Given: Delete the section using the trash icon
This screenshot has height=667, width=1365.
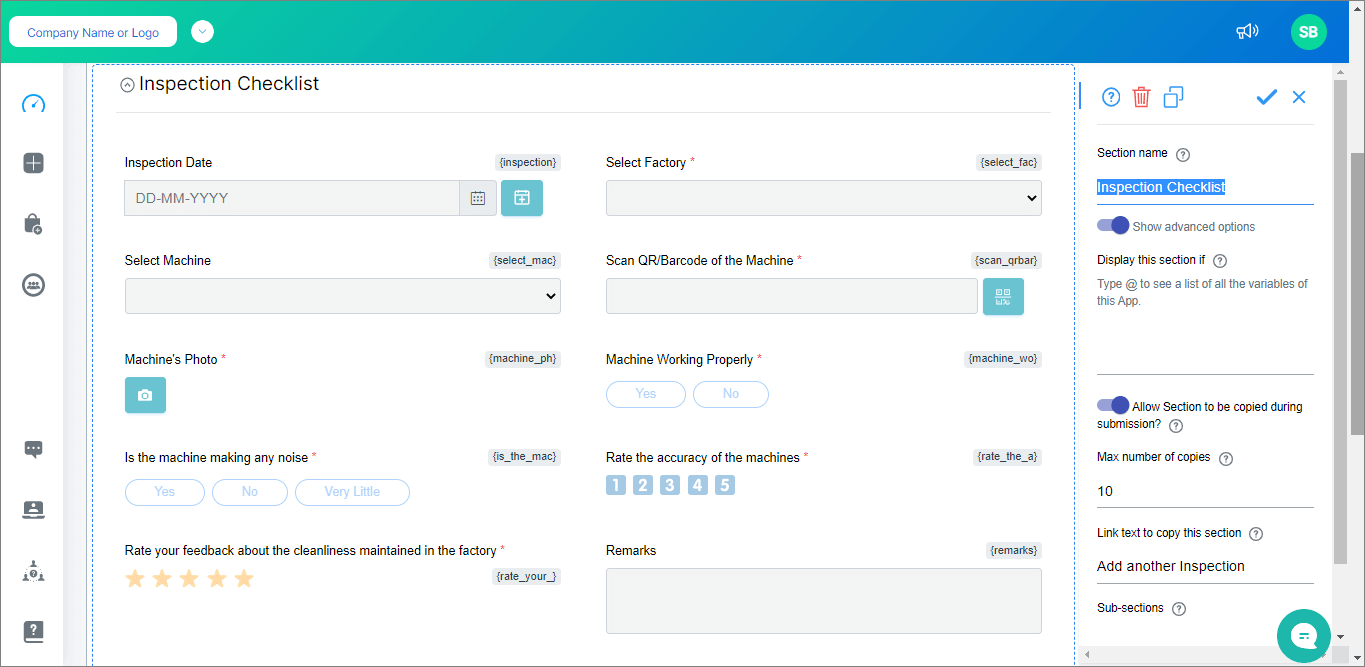Looking at the screenshot, I should (1141, 97).
